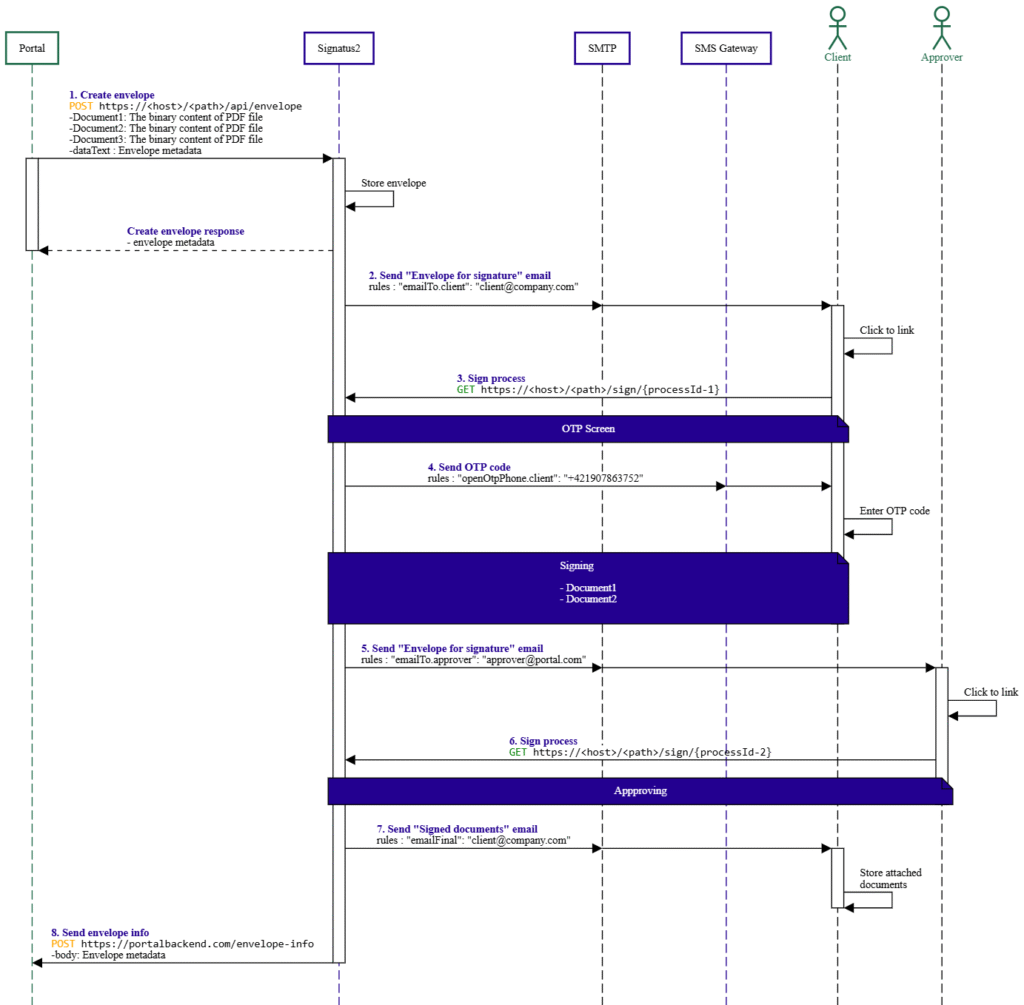1024x1005 pixels.
Task: Open the GET sign/{processId-2} URL
Action: pos(652,752)
